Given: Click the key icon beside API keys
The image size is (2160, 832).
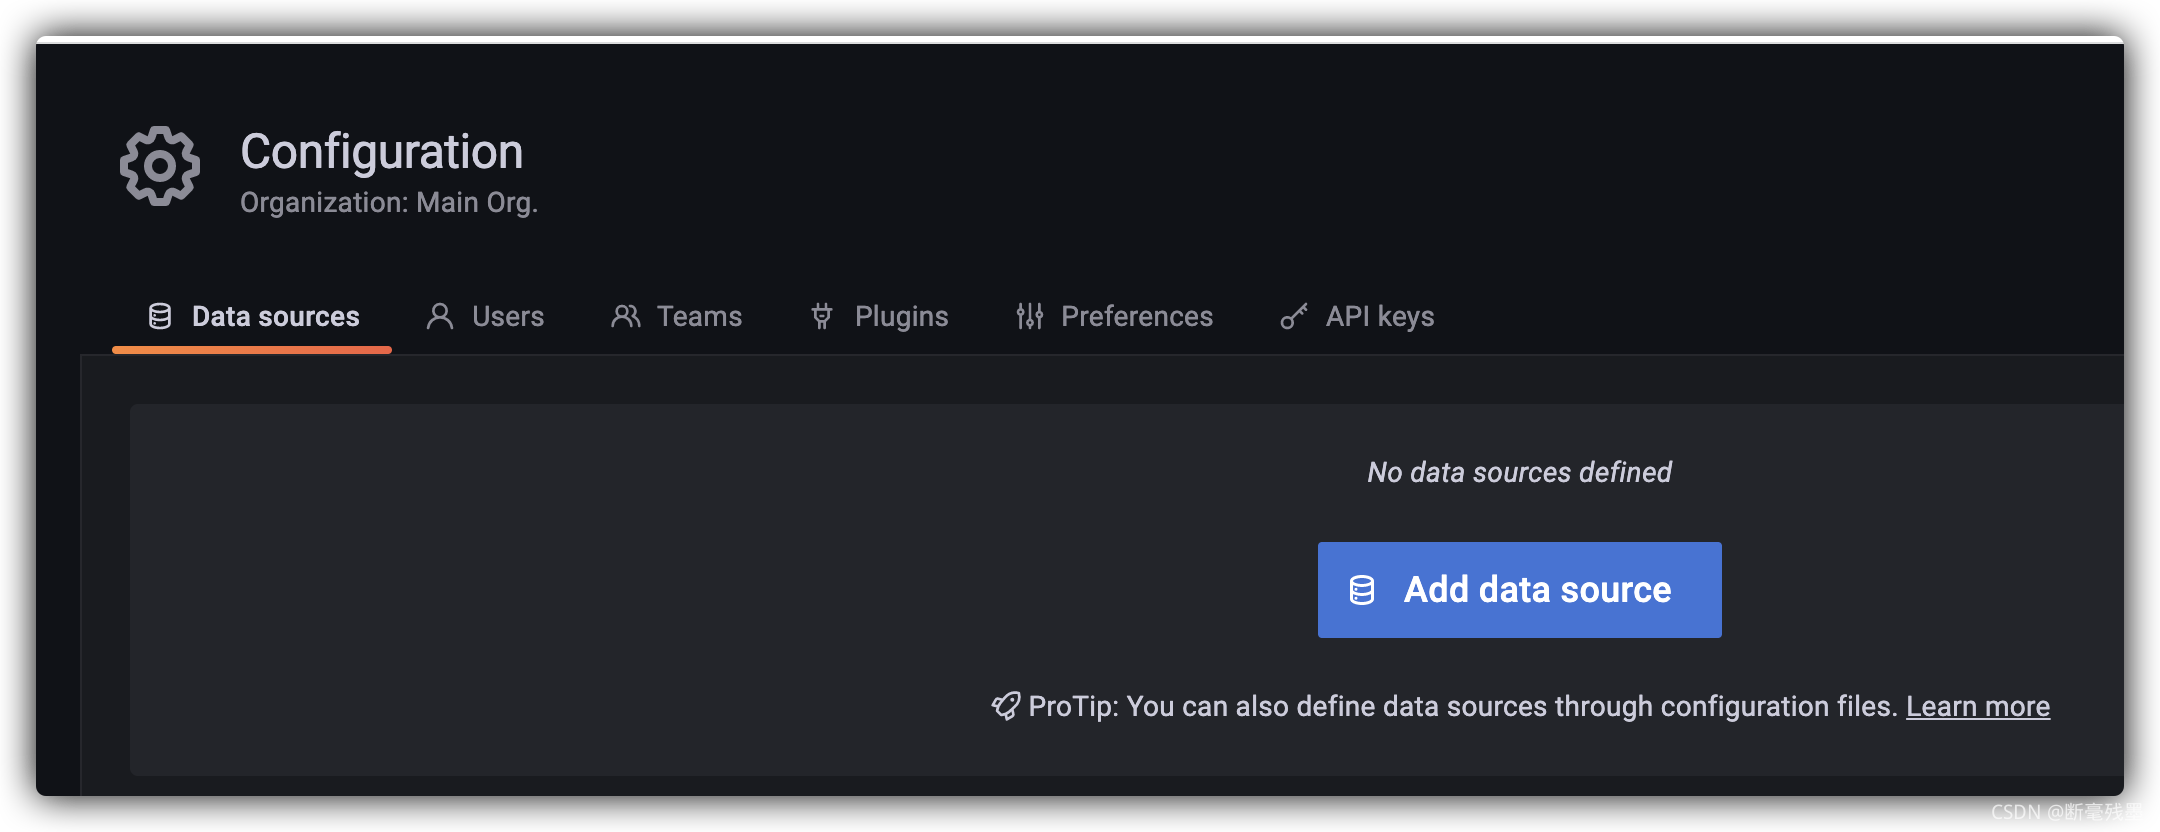Looking at the screenshot, I should 1294,316.
